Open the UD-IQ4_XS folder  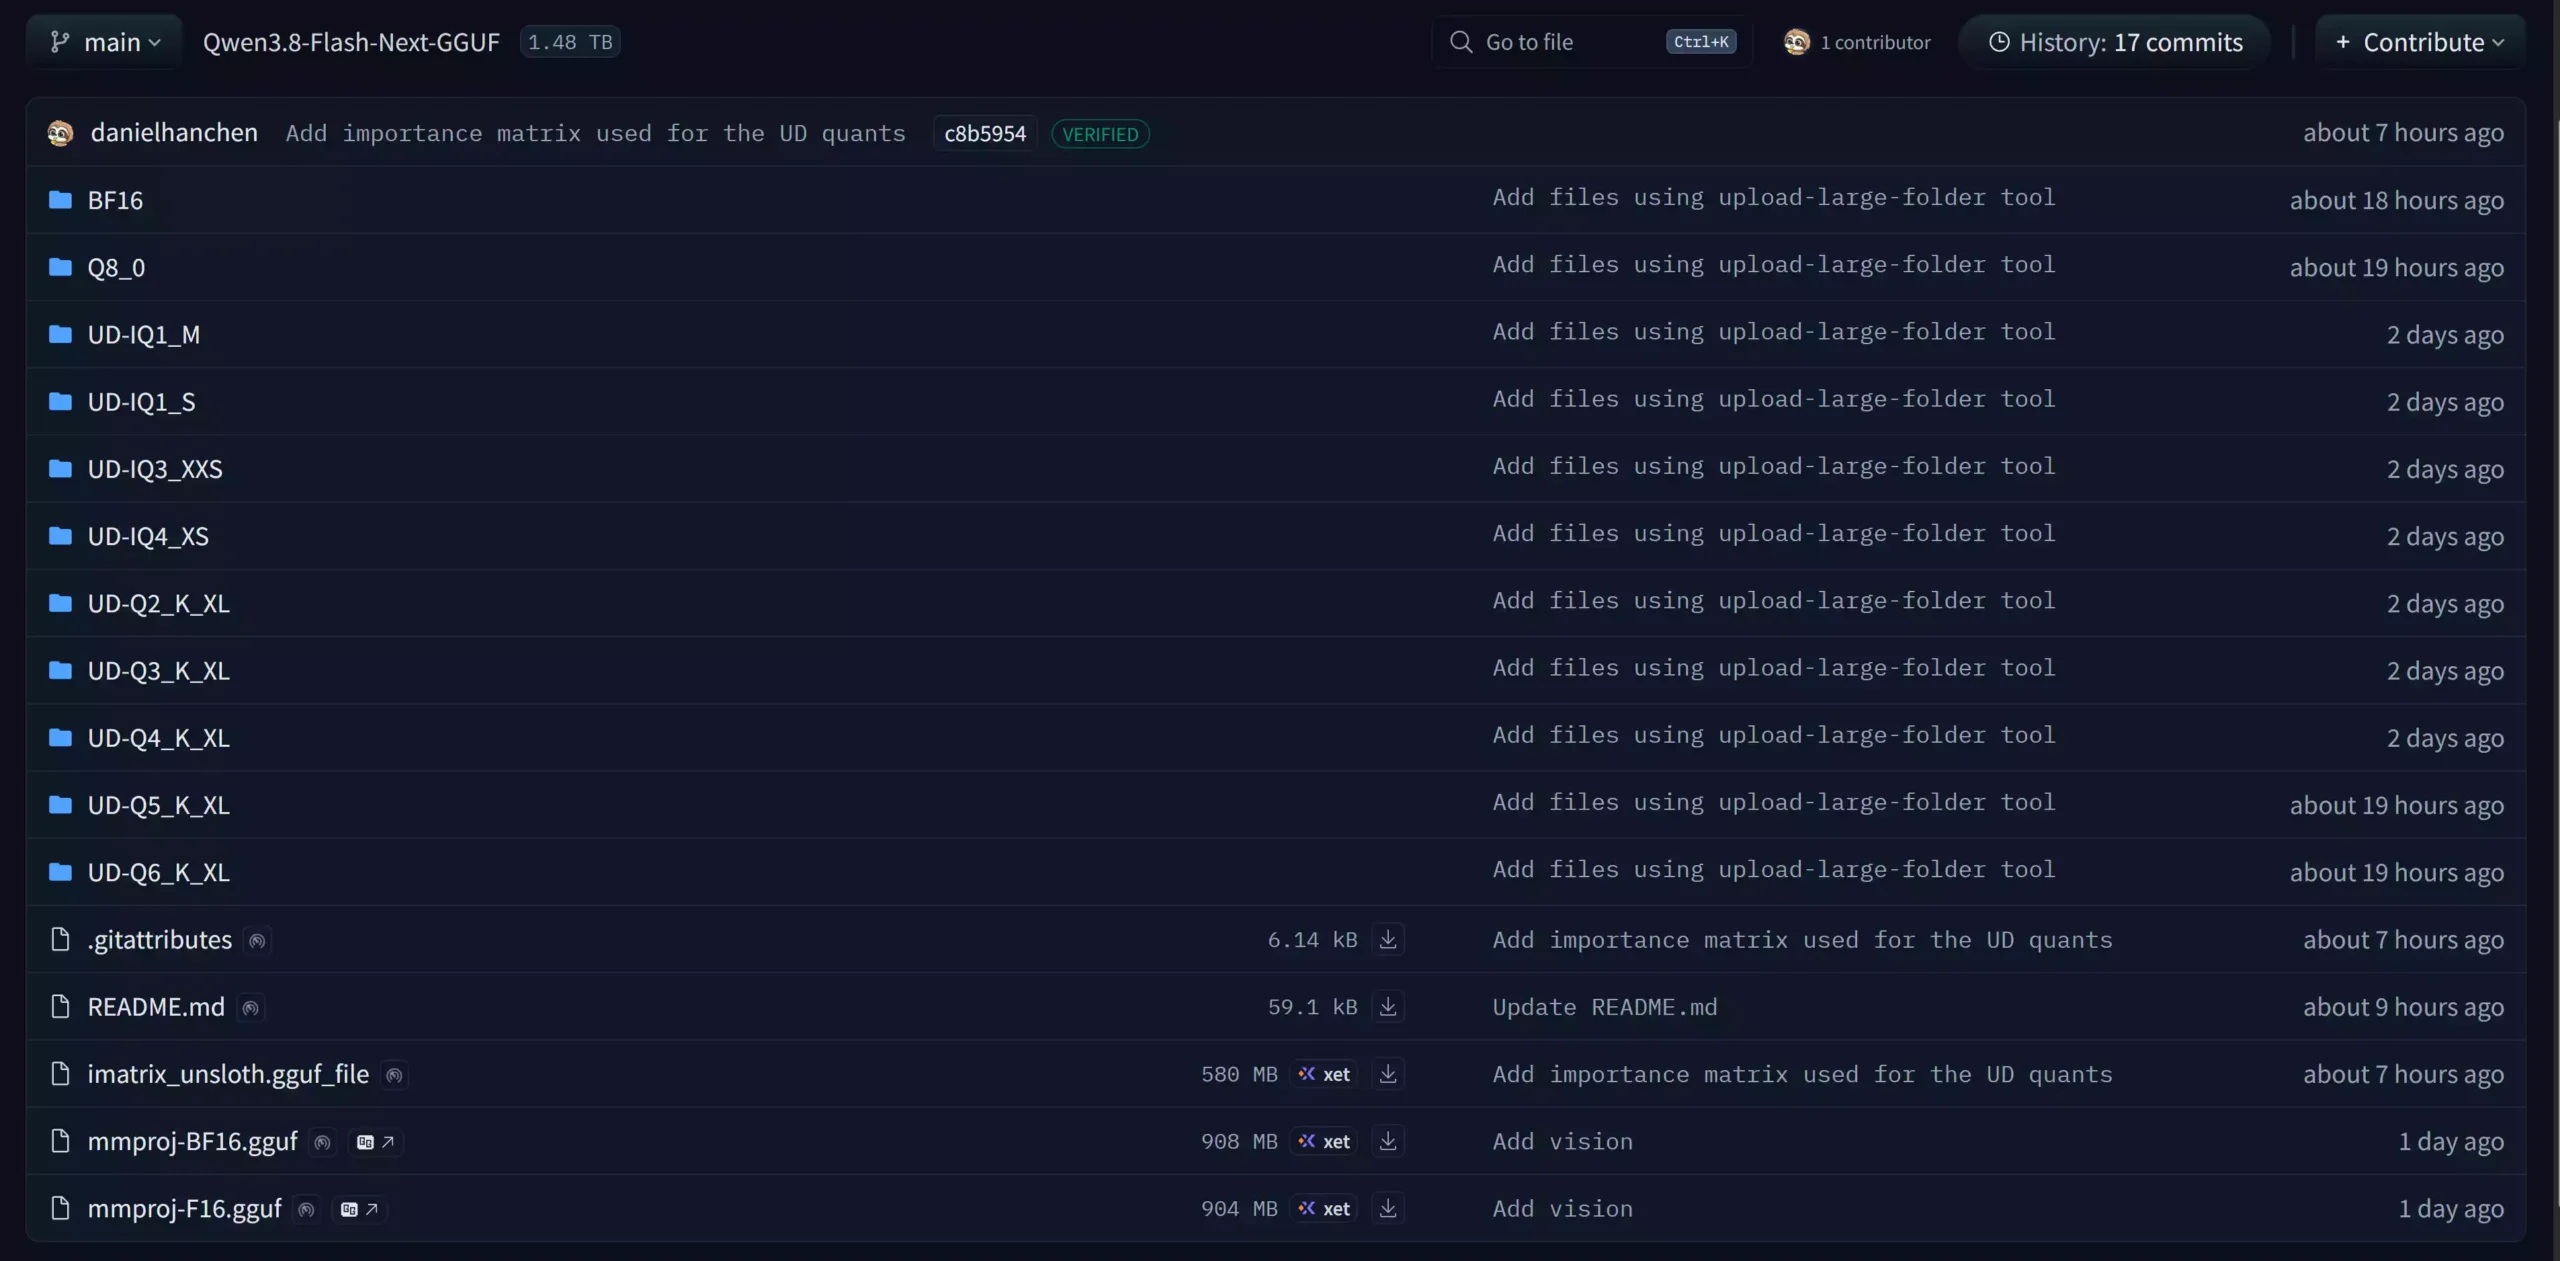coord(148,536)
